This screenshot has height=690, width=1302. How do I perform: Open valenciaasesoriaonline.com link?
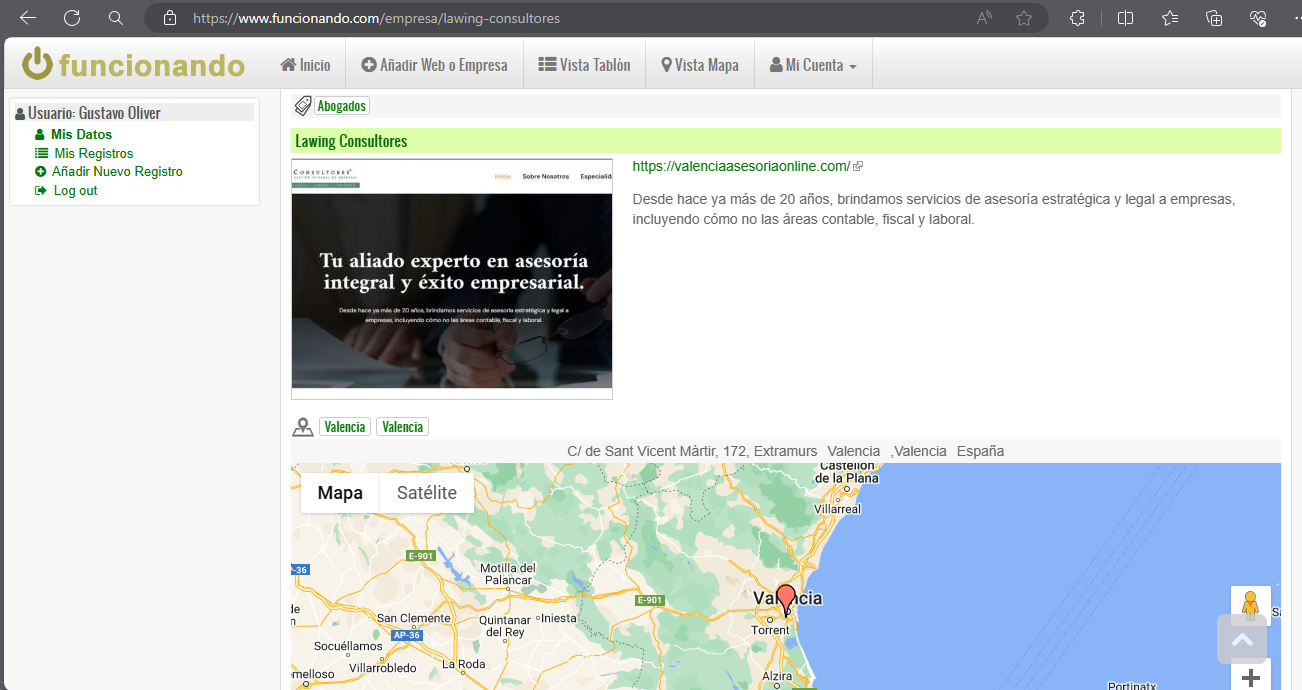tap(741, 167)
